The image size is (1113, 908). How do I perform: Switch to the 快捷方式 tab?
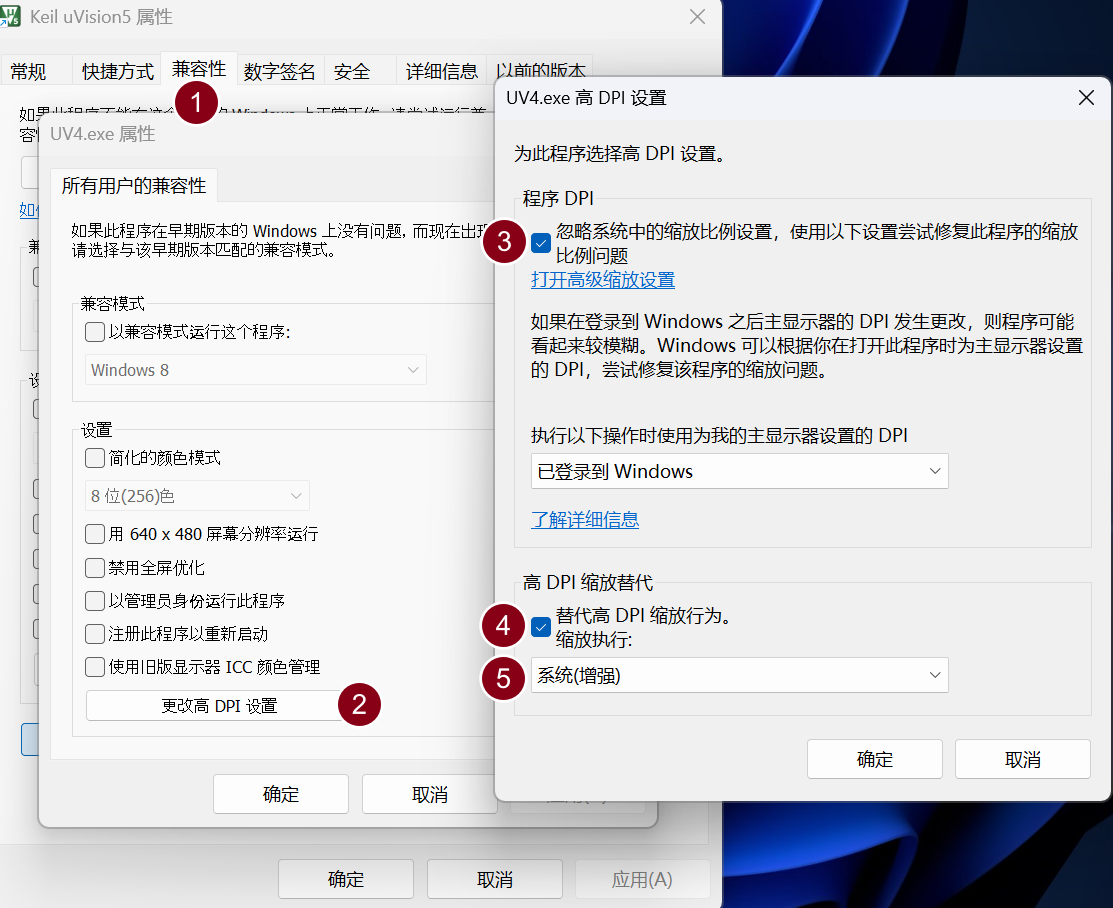click(117, 71)
